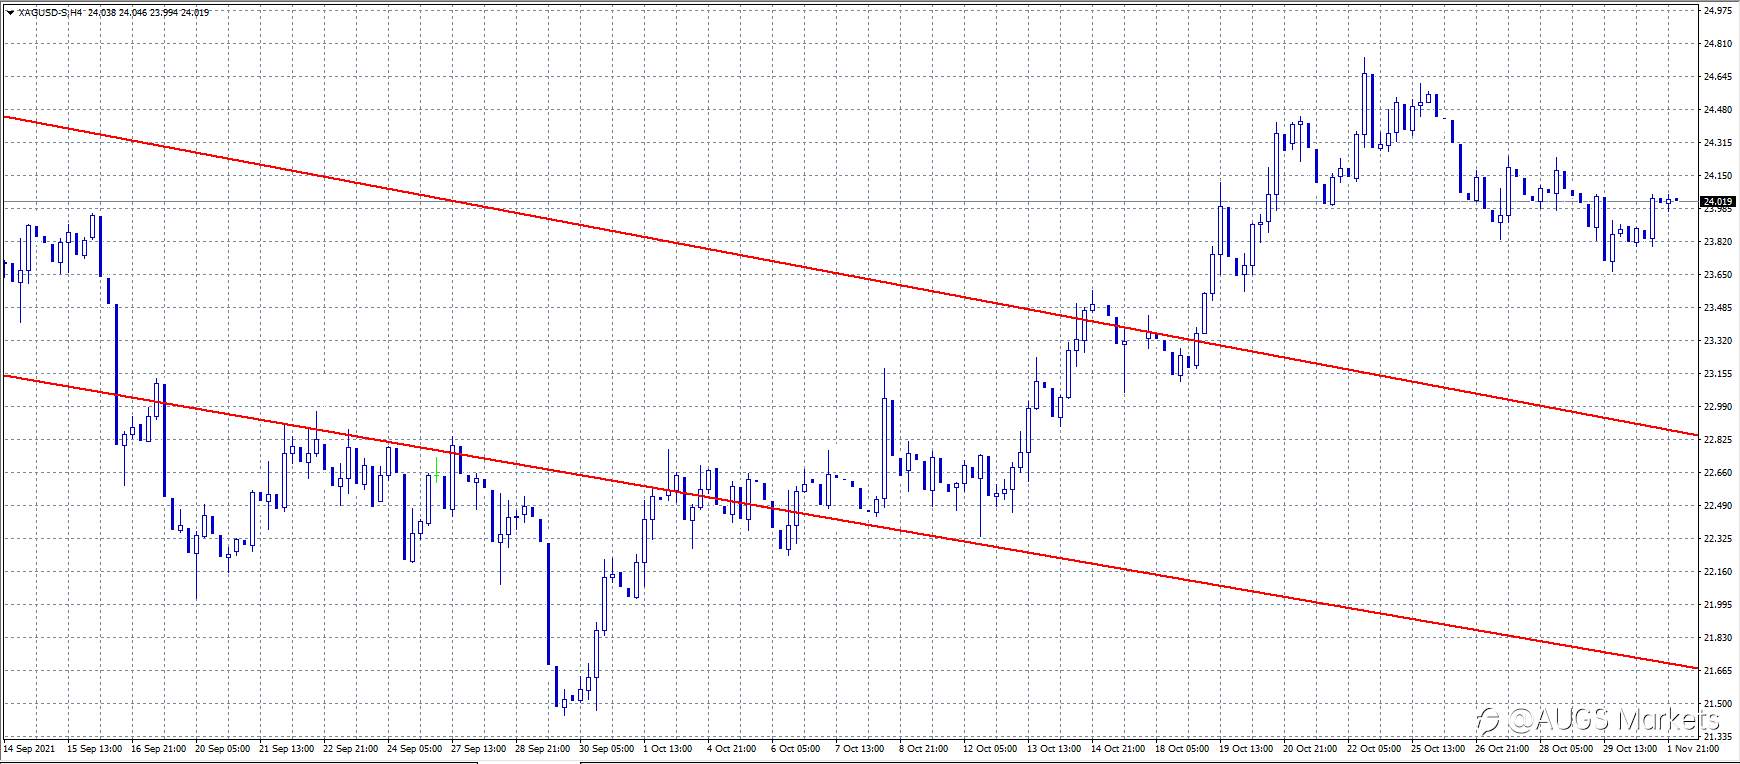Click the black current price tag 24.019
This screenshot has width=1740, height=764.
[1718, 201]
